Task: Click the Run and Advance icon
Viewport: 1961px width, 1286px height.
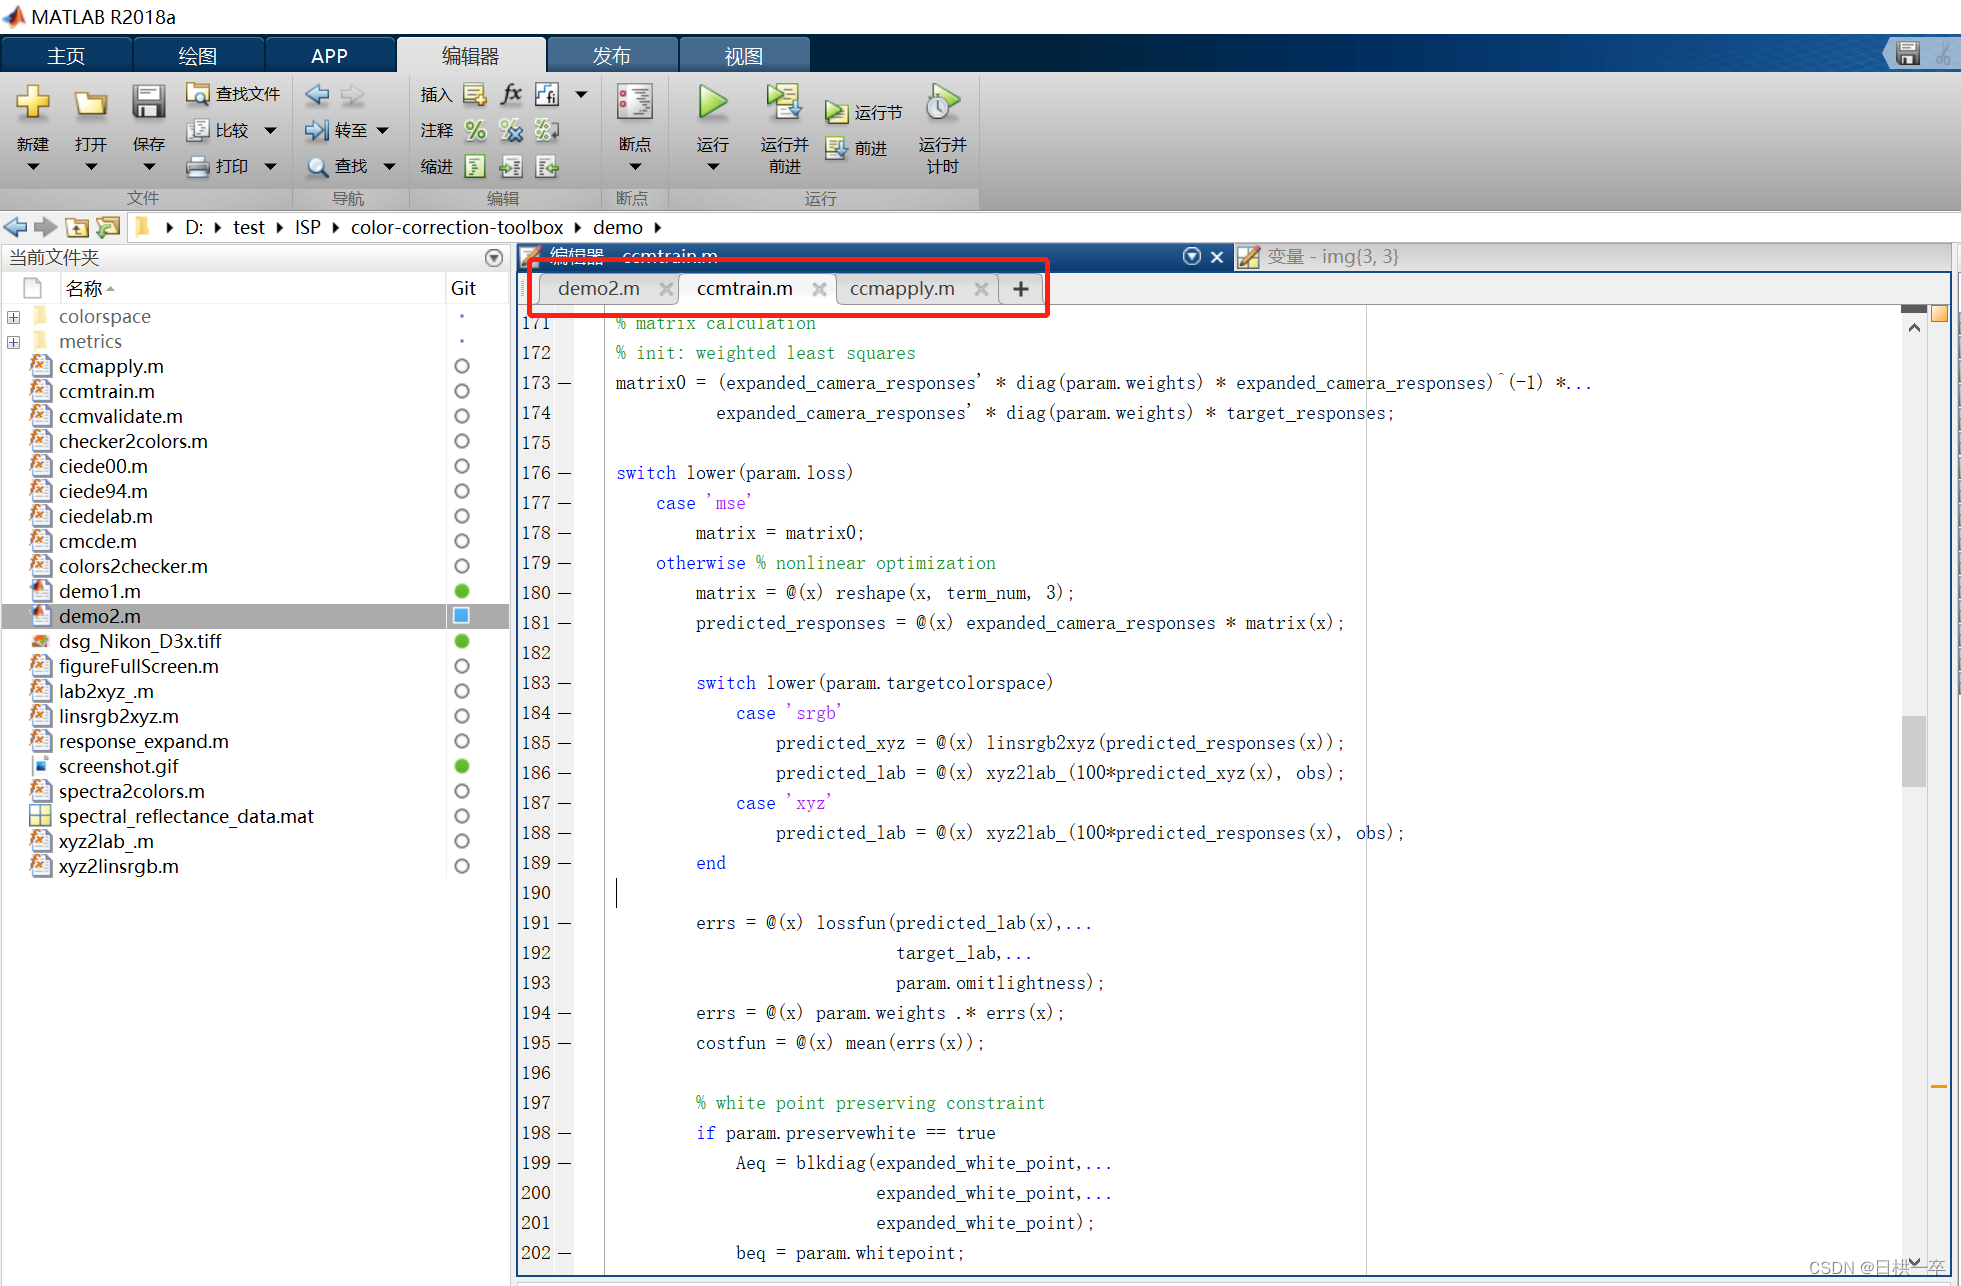Action: [x=784, y=103]
